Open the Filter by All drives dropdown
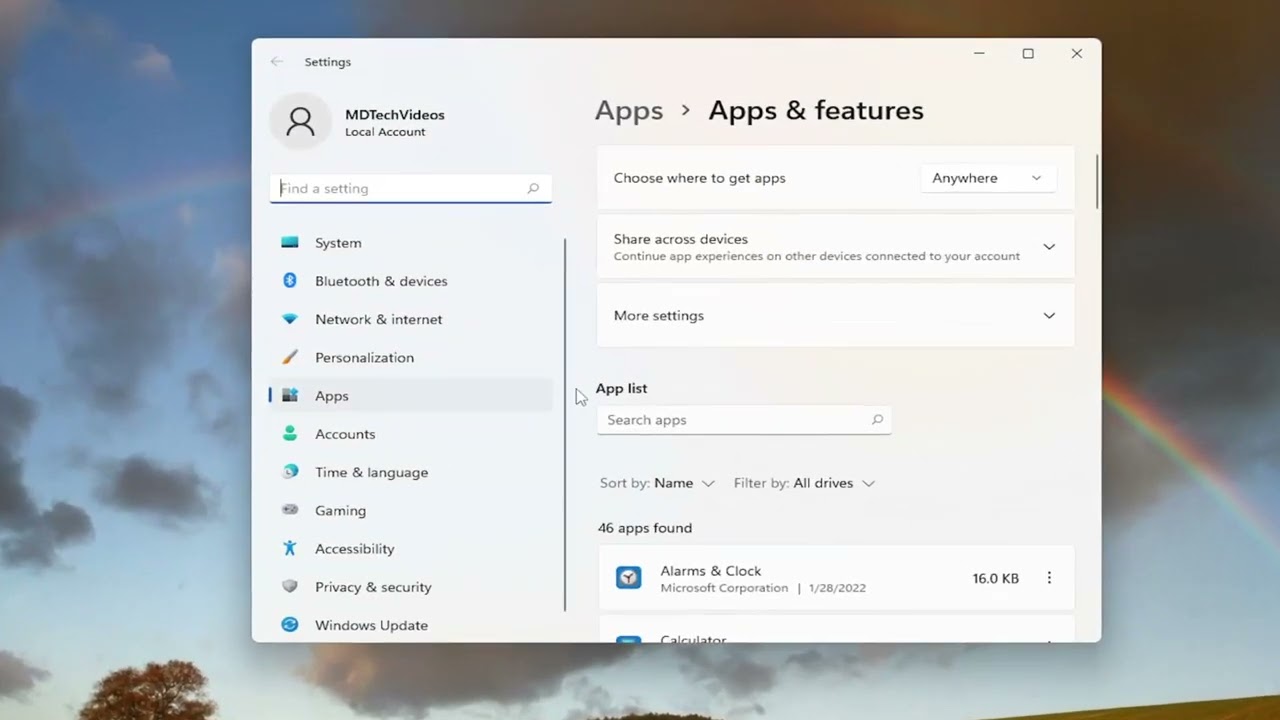This screenshot has height=720, width=1280. tap(804, 483)
